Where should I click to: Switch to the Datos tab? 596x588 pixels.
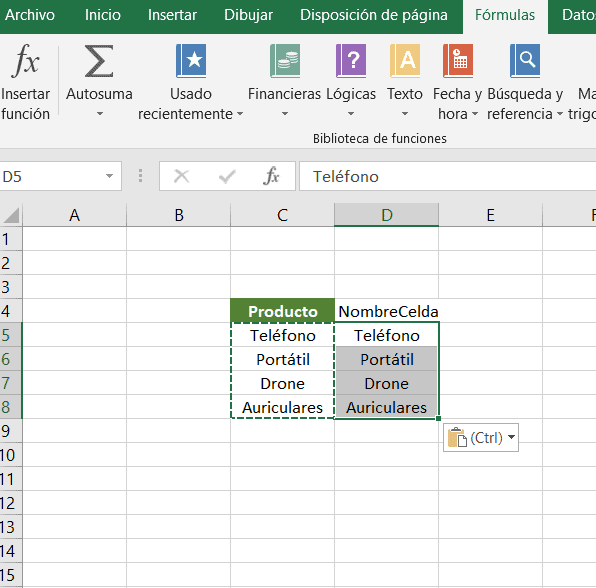pos(578,15)
